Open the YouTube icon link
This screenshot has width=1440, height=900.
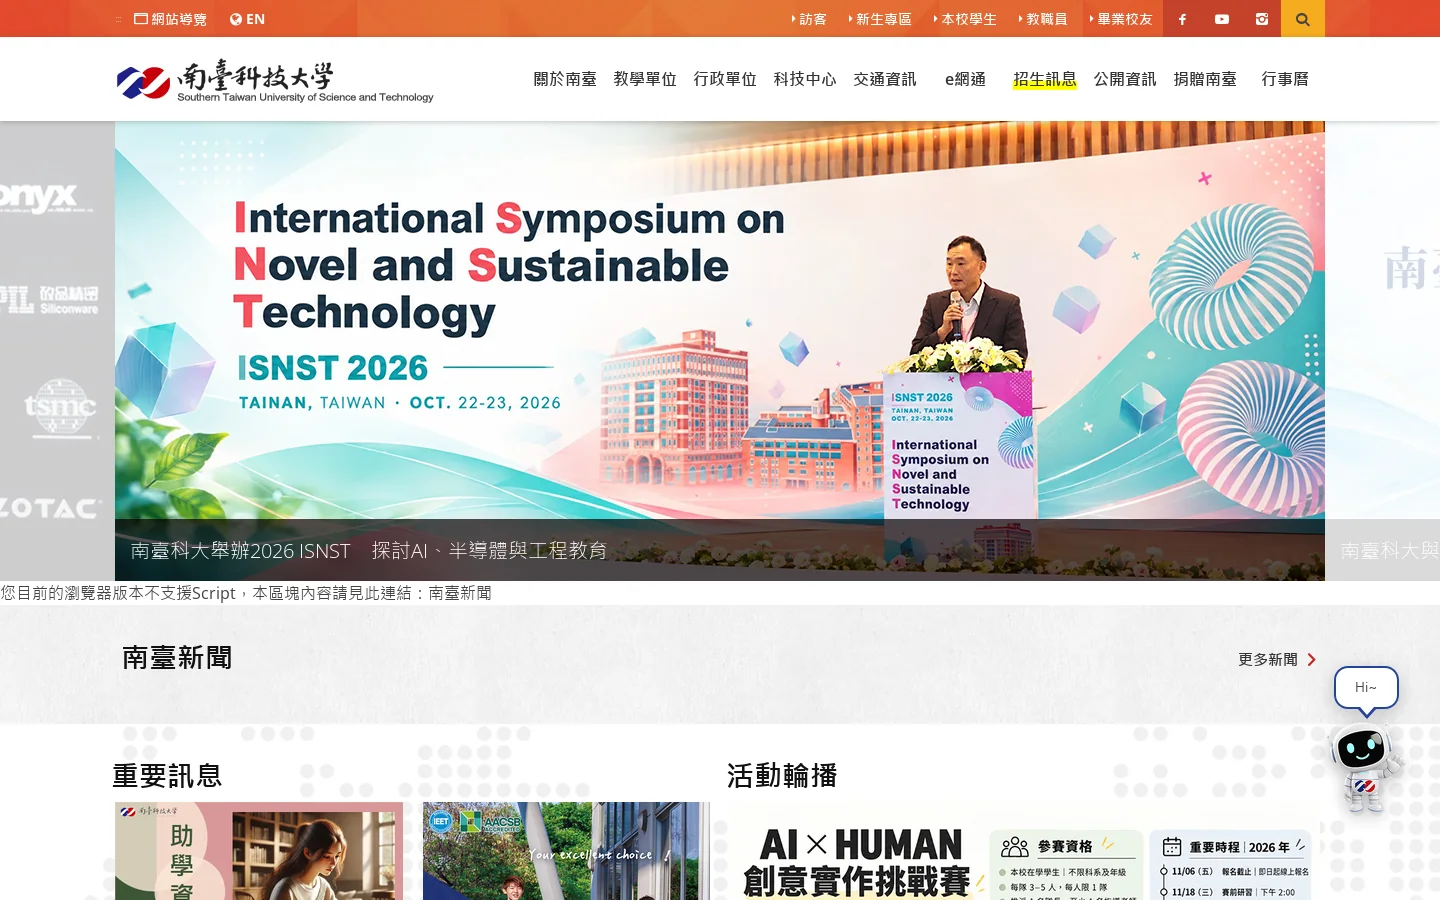click(x=1222, y=19)
